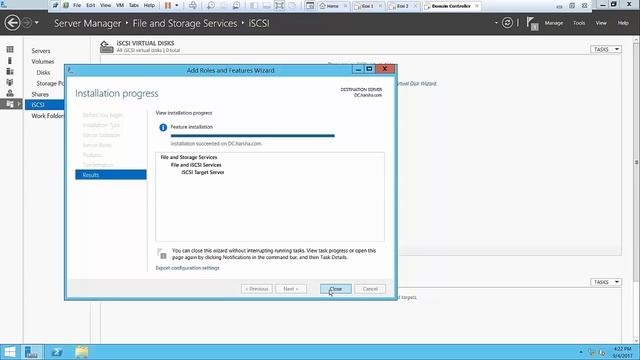The height and width of the screenshot is (360, 640).
Task: Click the Dashboard icon in left sidebar
Action: [10, 49]
